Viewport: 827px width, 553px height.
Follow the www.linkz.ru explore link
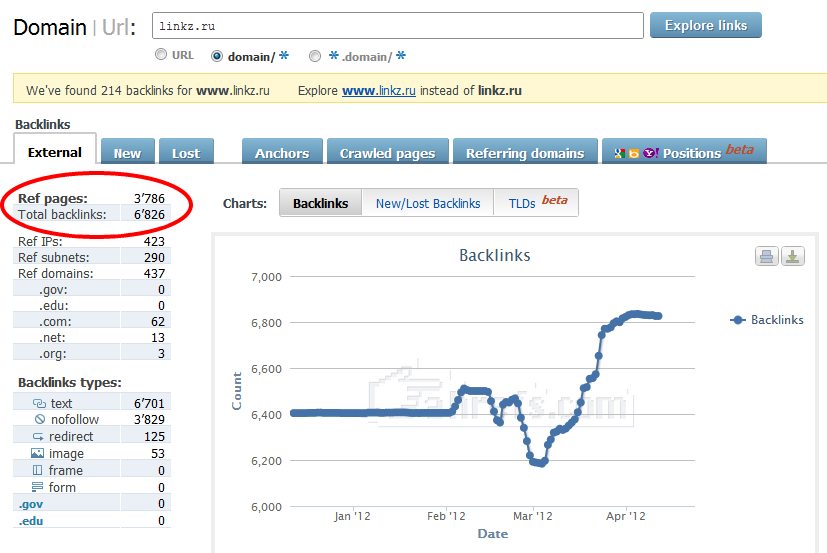pyautogui.click(x=379, y=91)
